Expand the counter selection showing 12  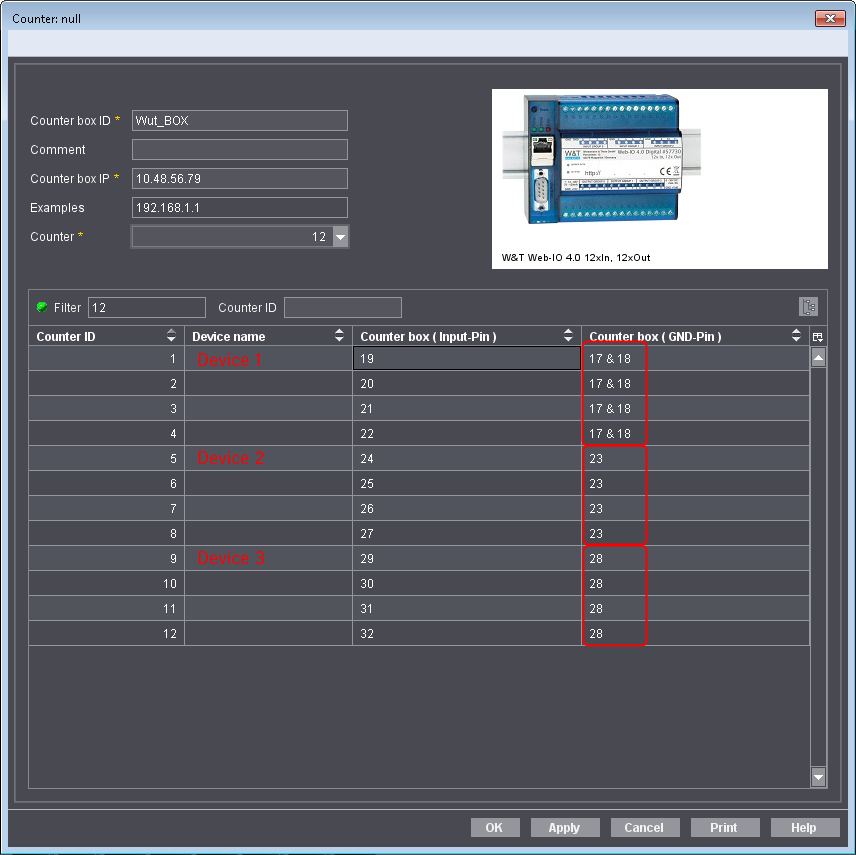(341, 237)
